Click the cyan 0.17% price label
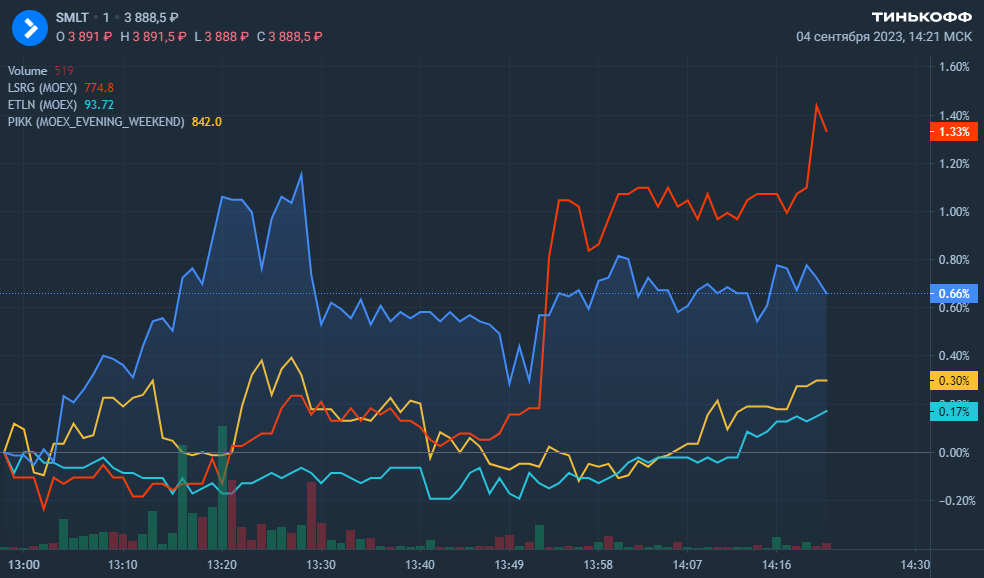The image size is (984, 578). click(955, 411)
